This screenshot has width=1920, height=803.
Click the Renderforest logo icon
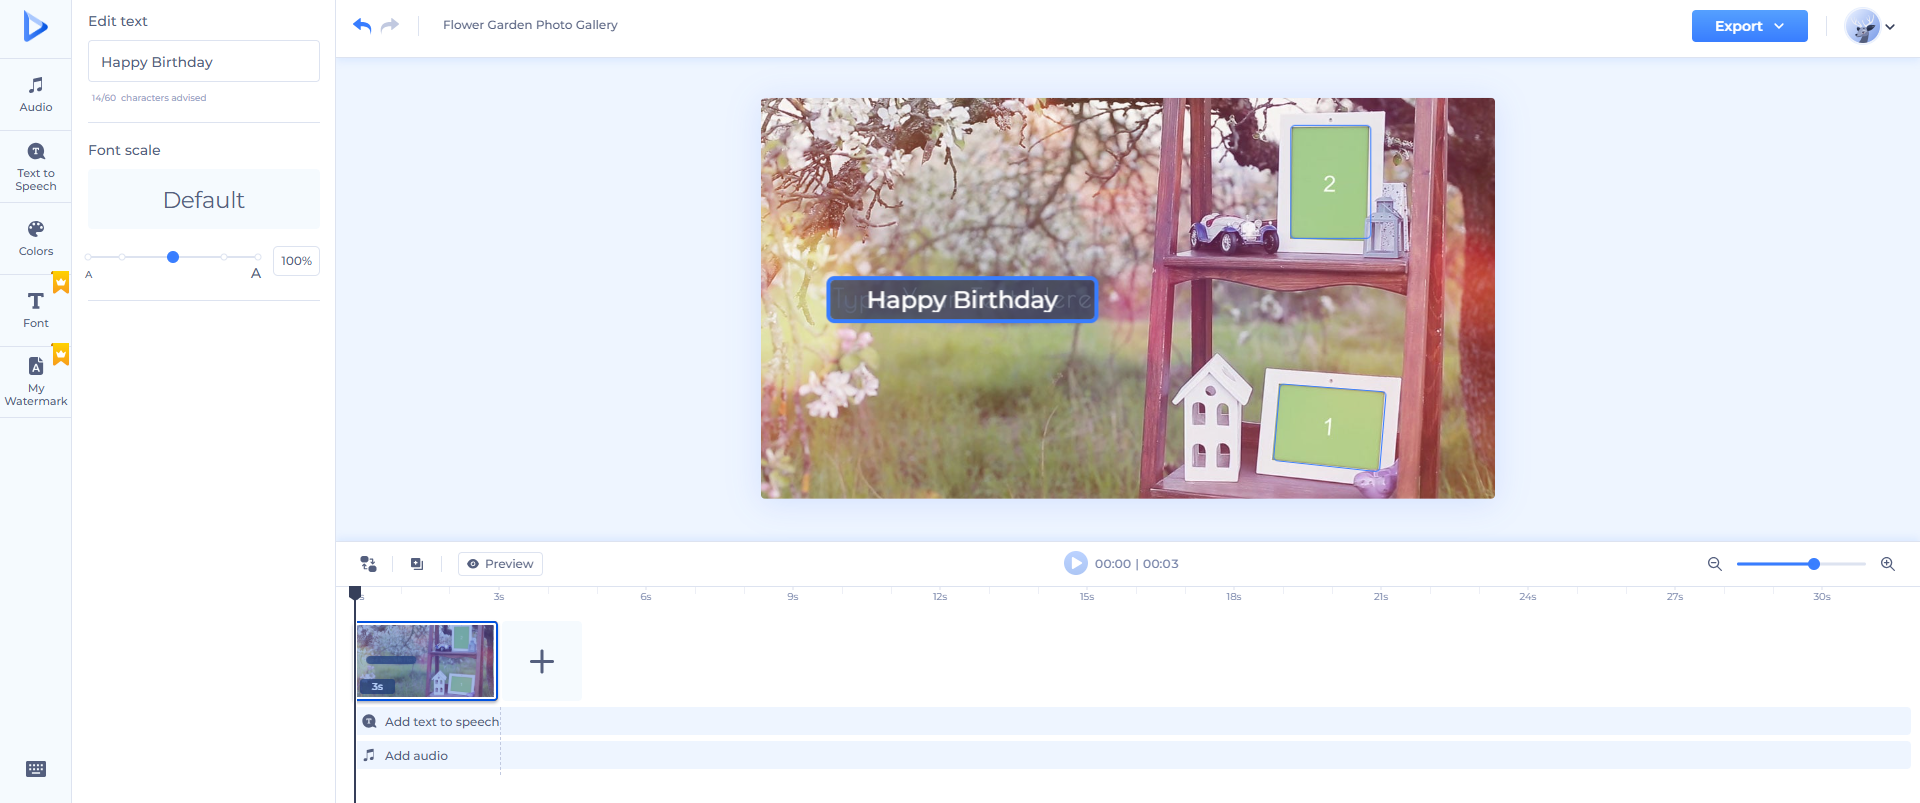pos(35,26)
